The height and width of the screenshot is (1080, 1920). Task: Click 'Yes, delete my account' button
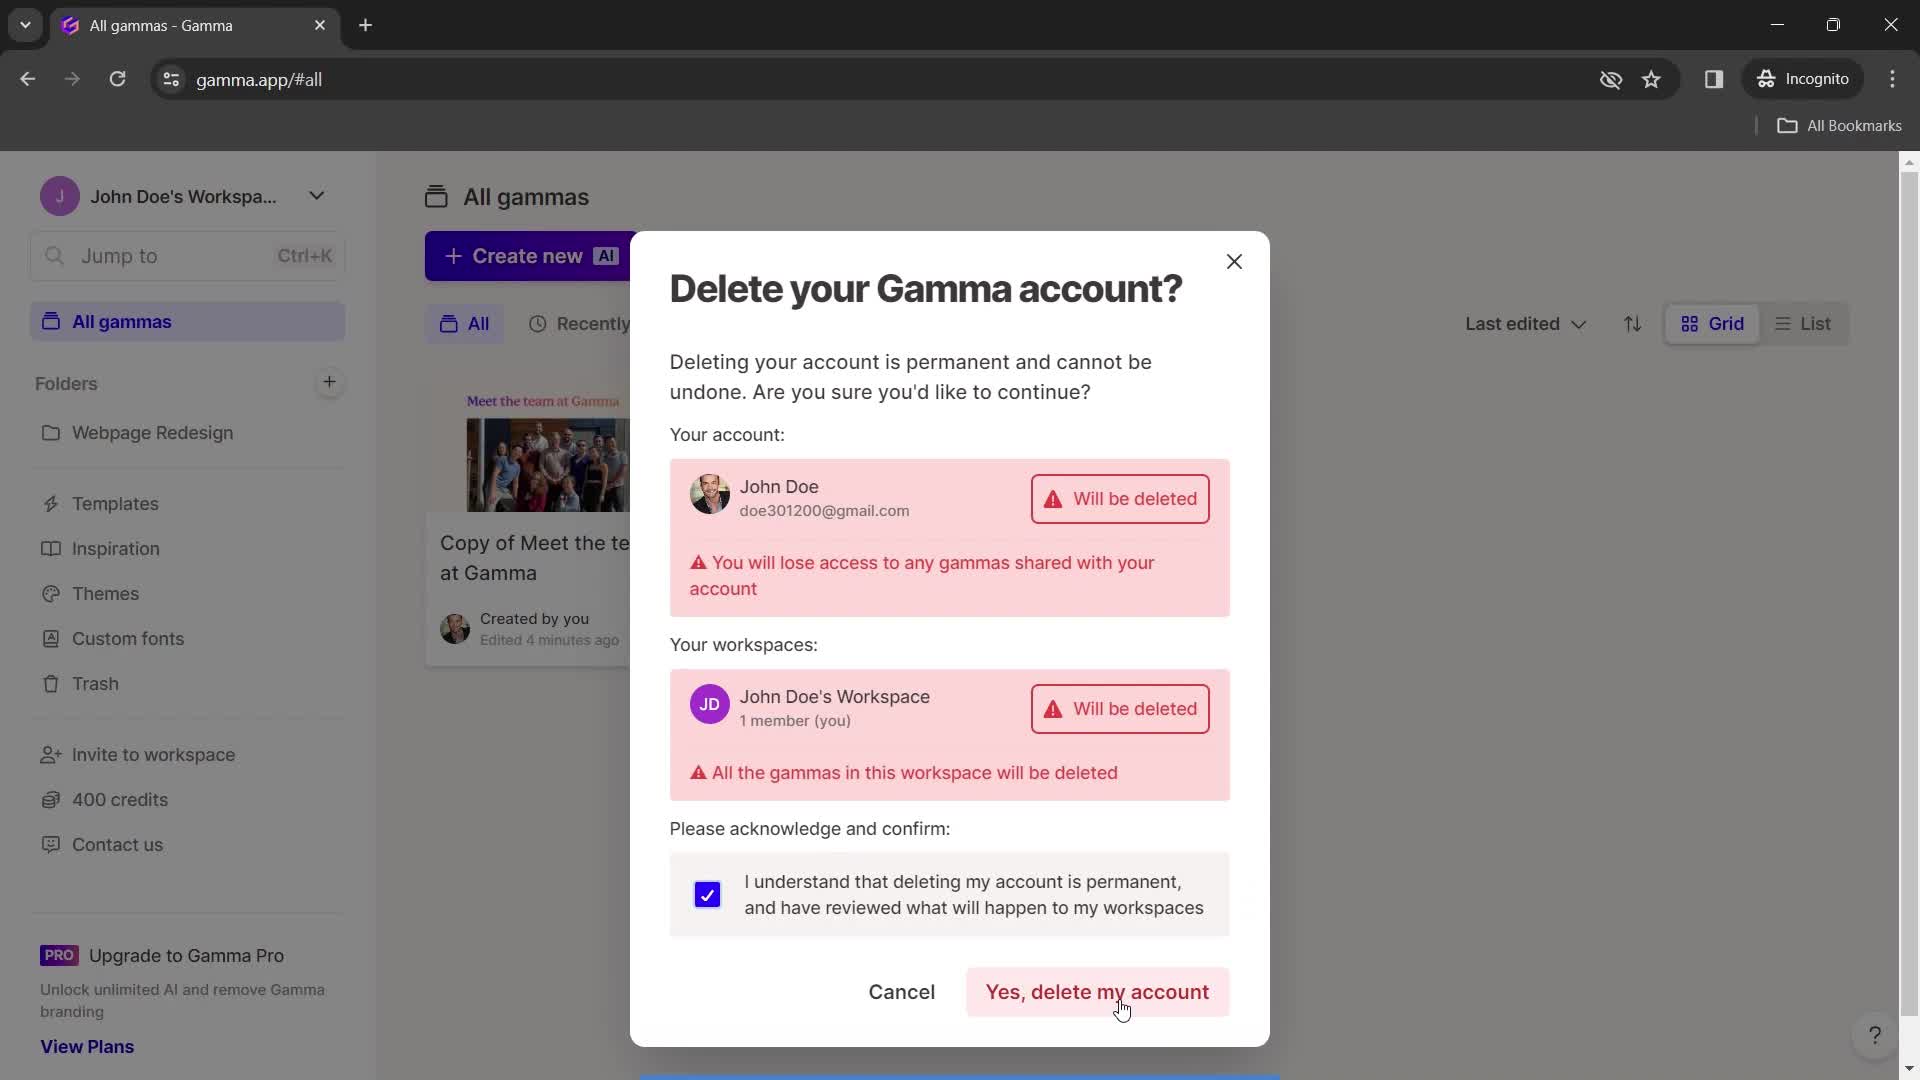point(1098,993)
